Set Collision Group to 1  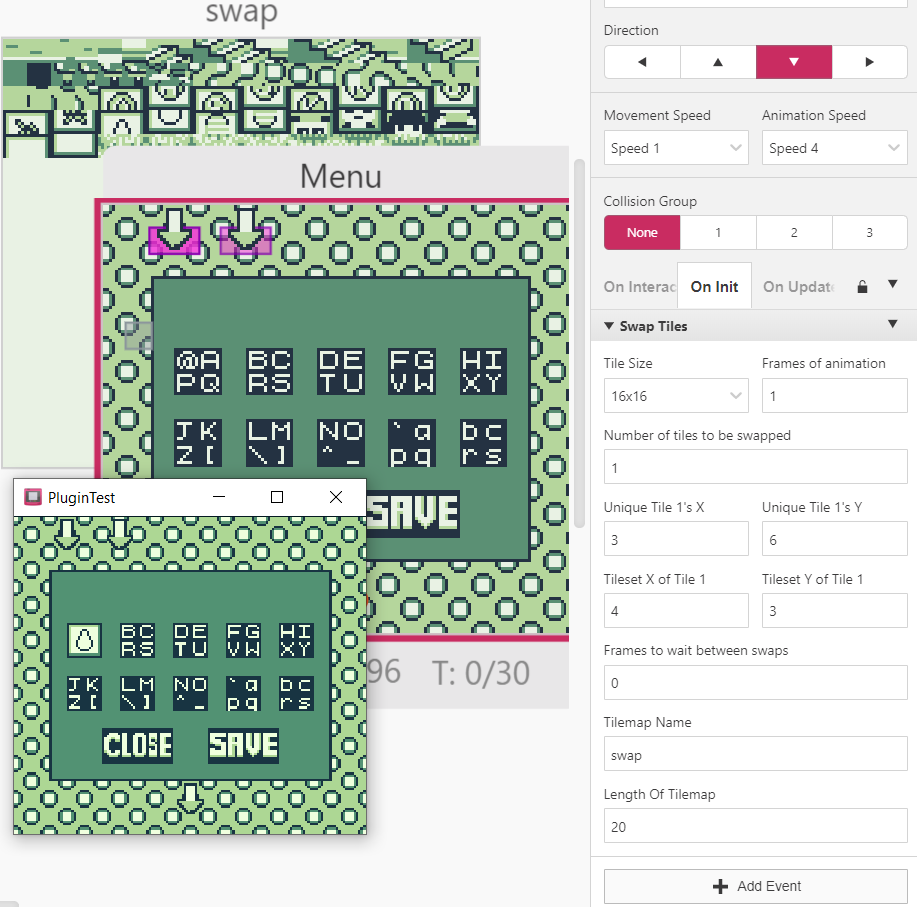(x=717, y=232)
